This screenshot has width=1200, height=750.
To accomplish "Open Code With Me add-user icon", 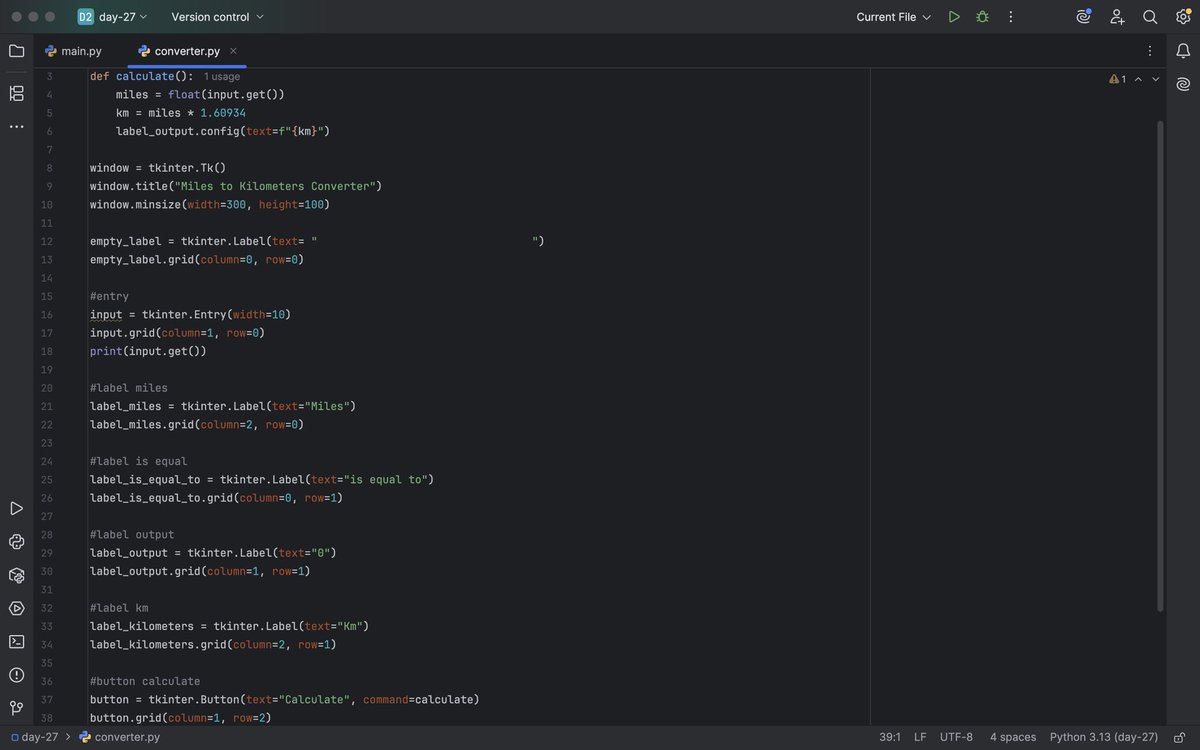I will pyautogui.click(x=1117, y=17).
